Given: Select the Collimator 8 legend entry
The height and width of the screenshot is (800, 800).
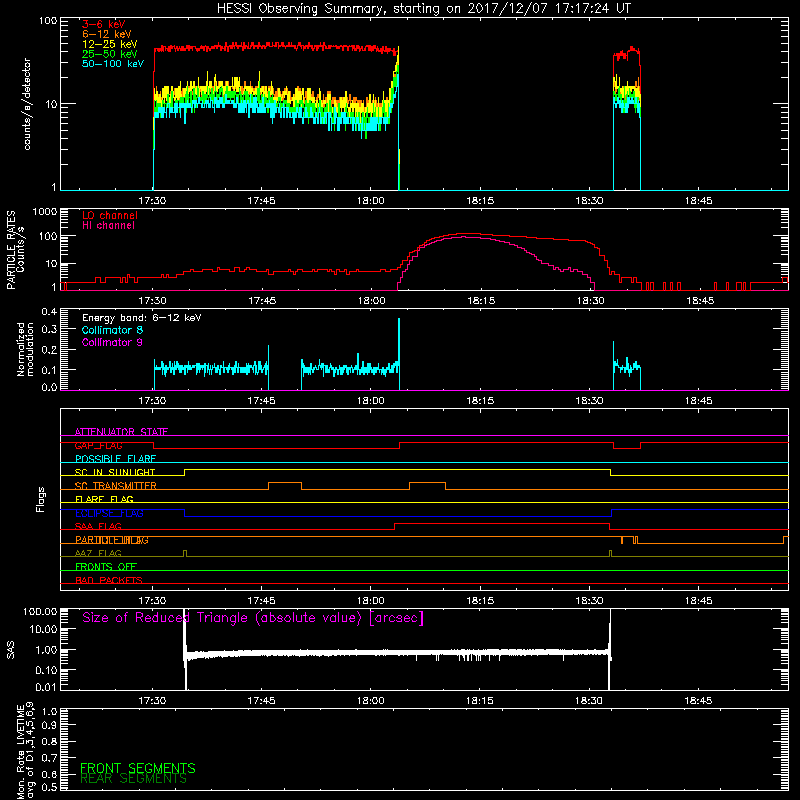Looking at the screenshot, I should point(112,330).
